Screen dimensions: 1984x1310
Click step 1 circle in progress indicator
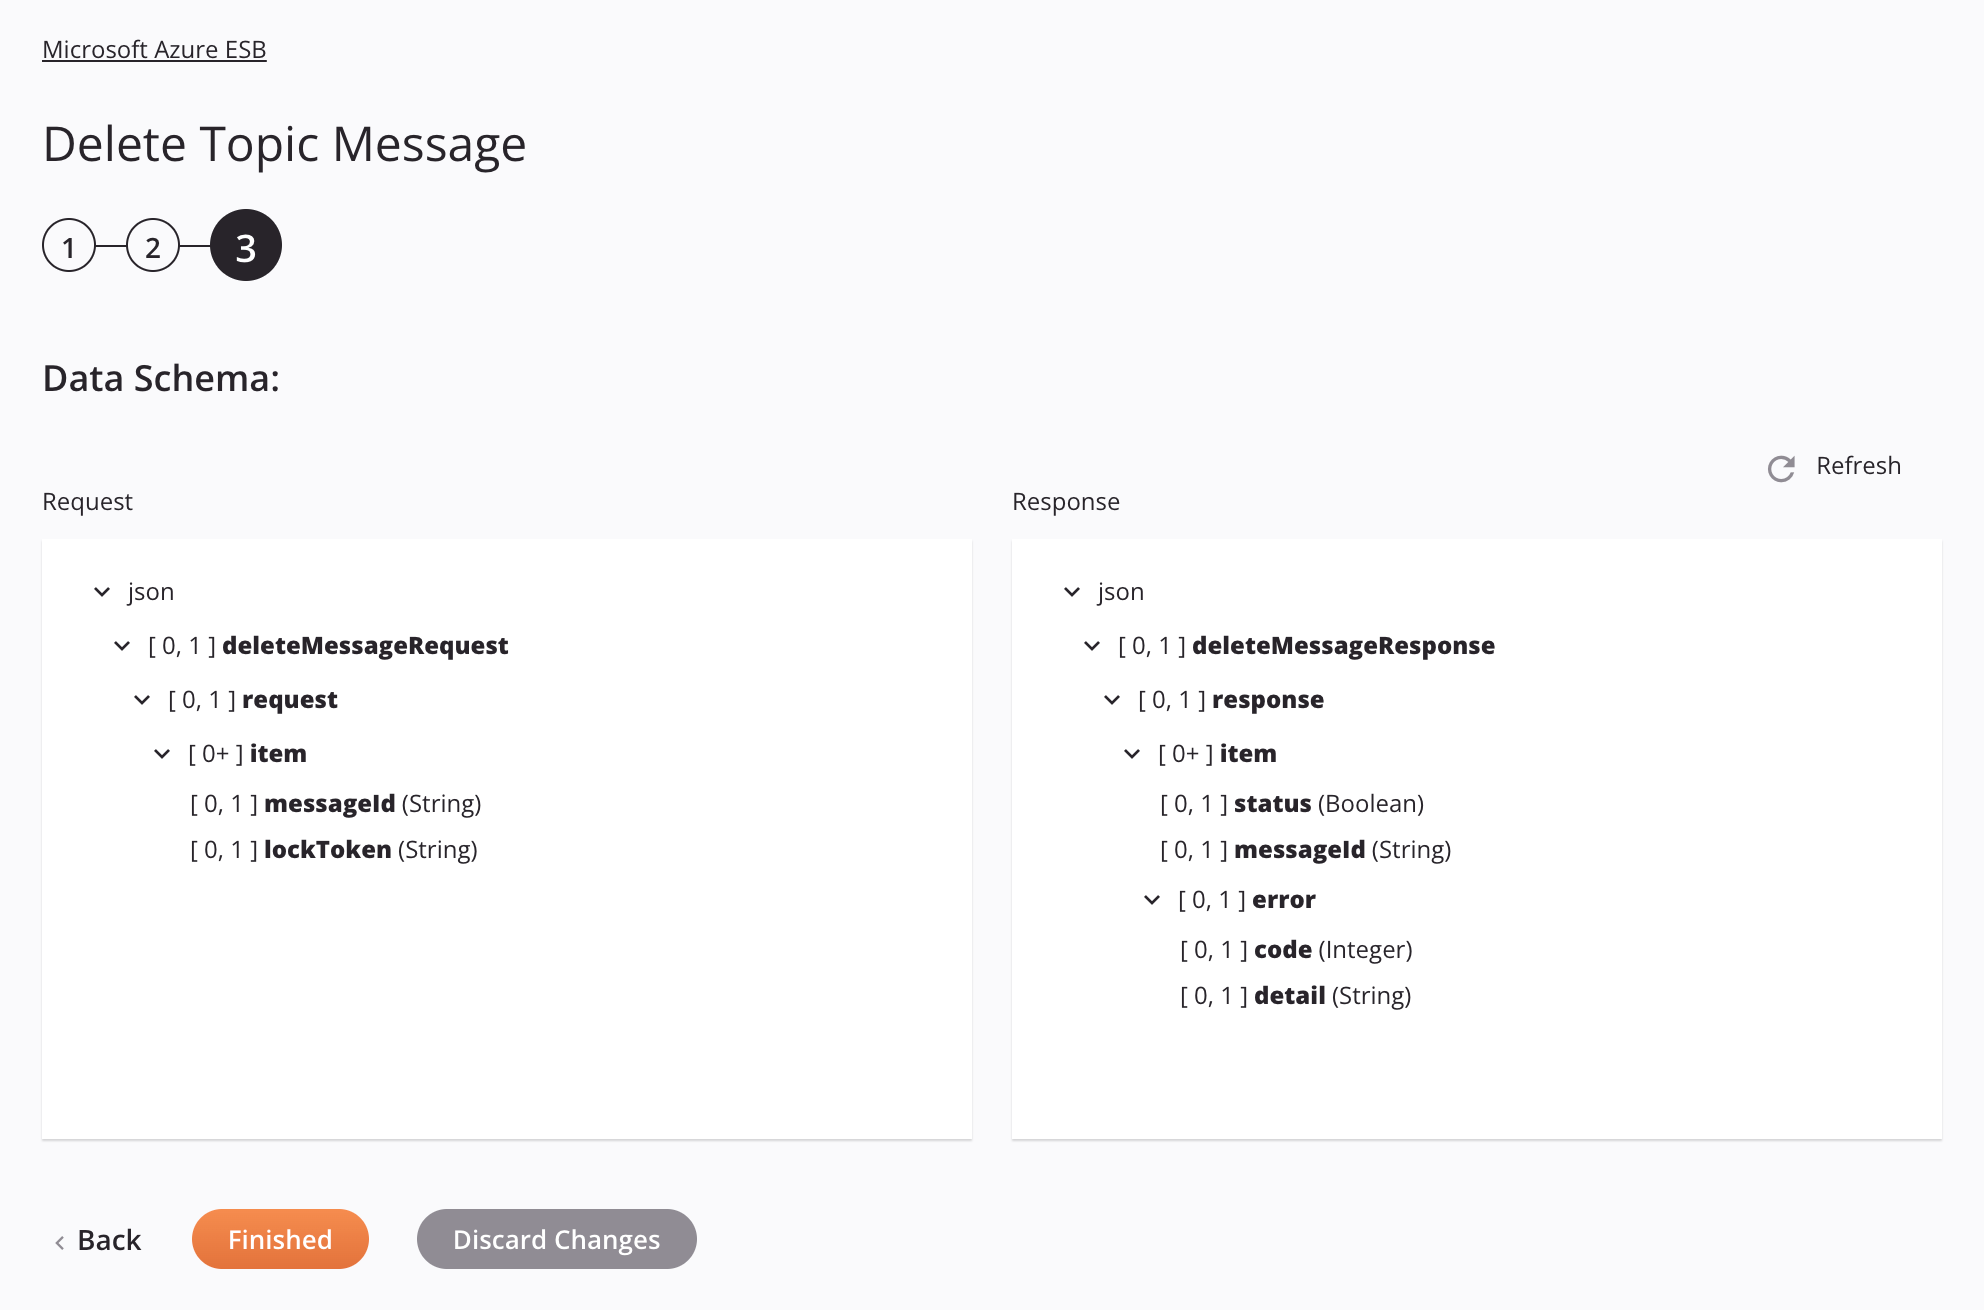pyautogui.click(x=69, y=244)
